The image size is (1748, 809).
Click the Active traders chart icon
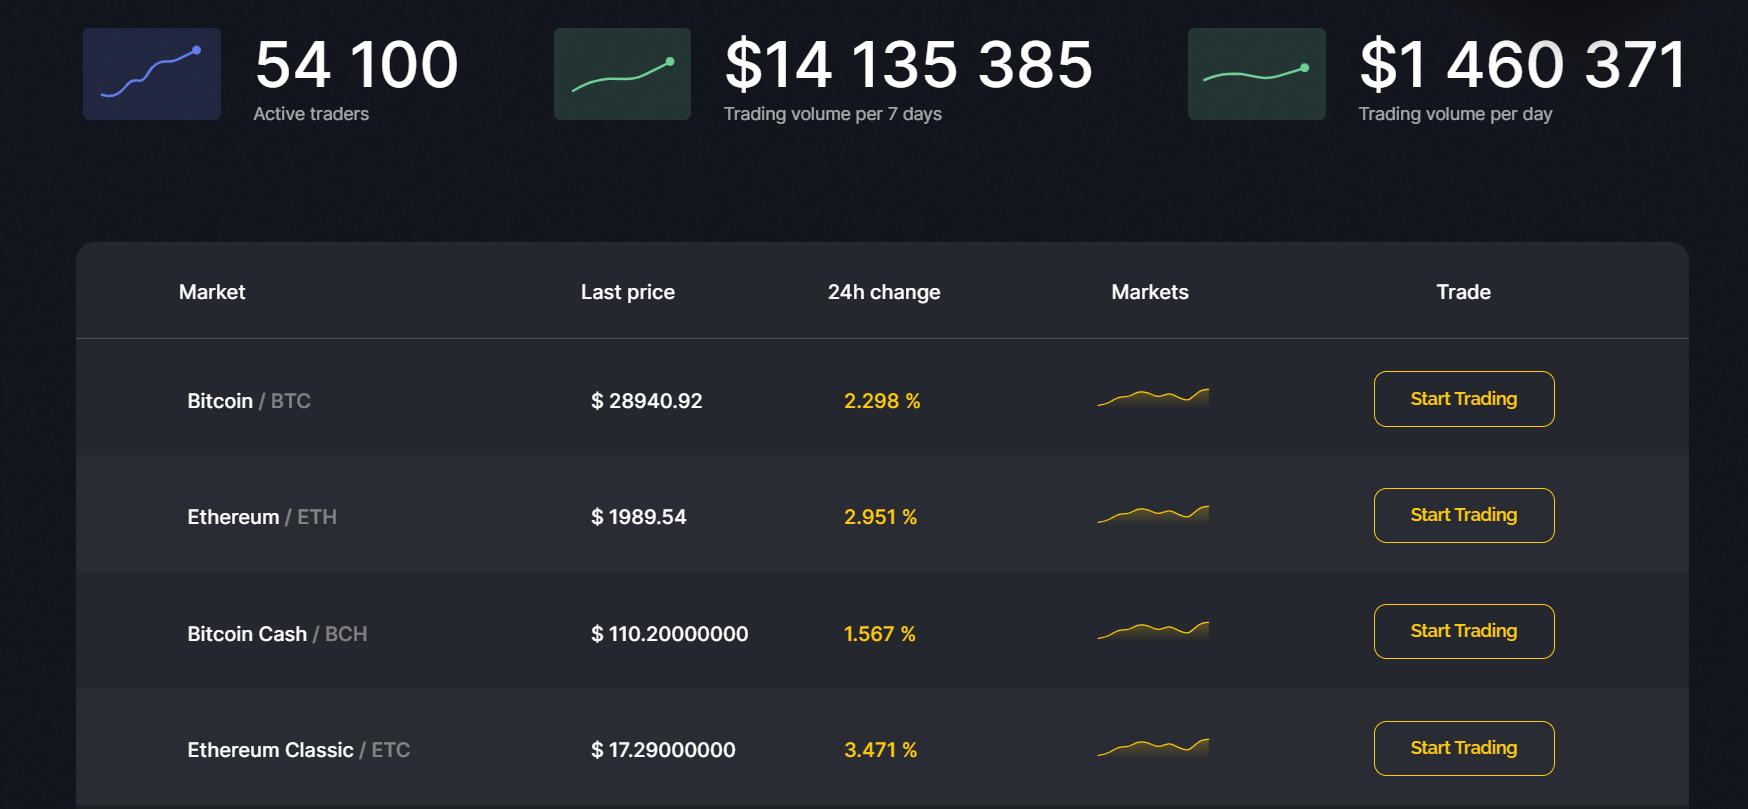coord(152,74)
